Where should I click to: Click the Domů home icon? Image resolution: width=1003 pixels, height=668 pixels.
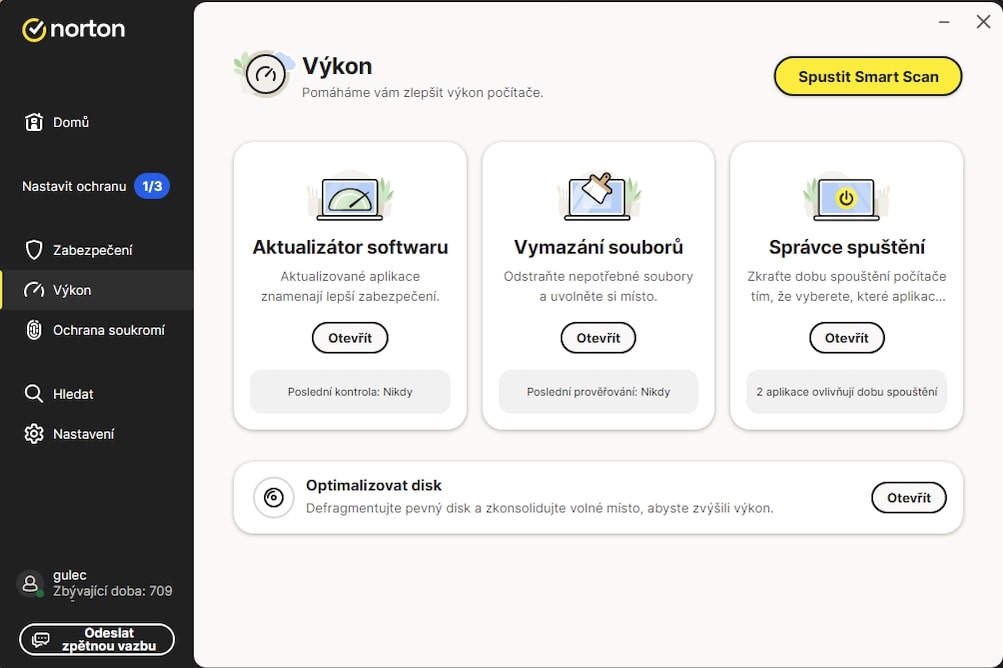coord(34,122)
